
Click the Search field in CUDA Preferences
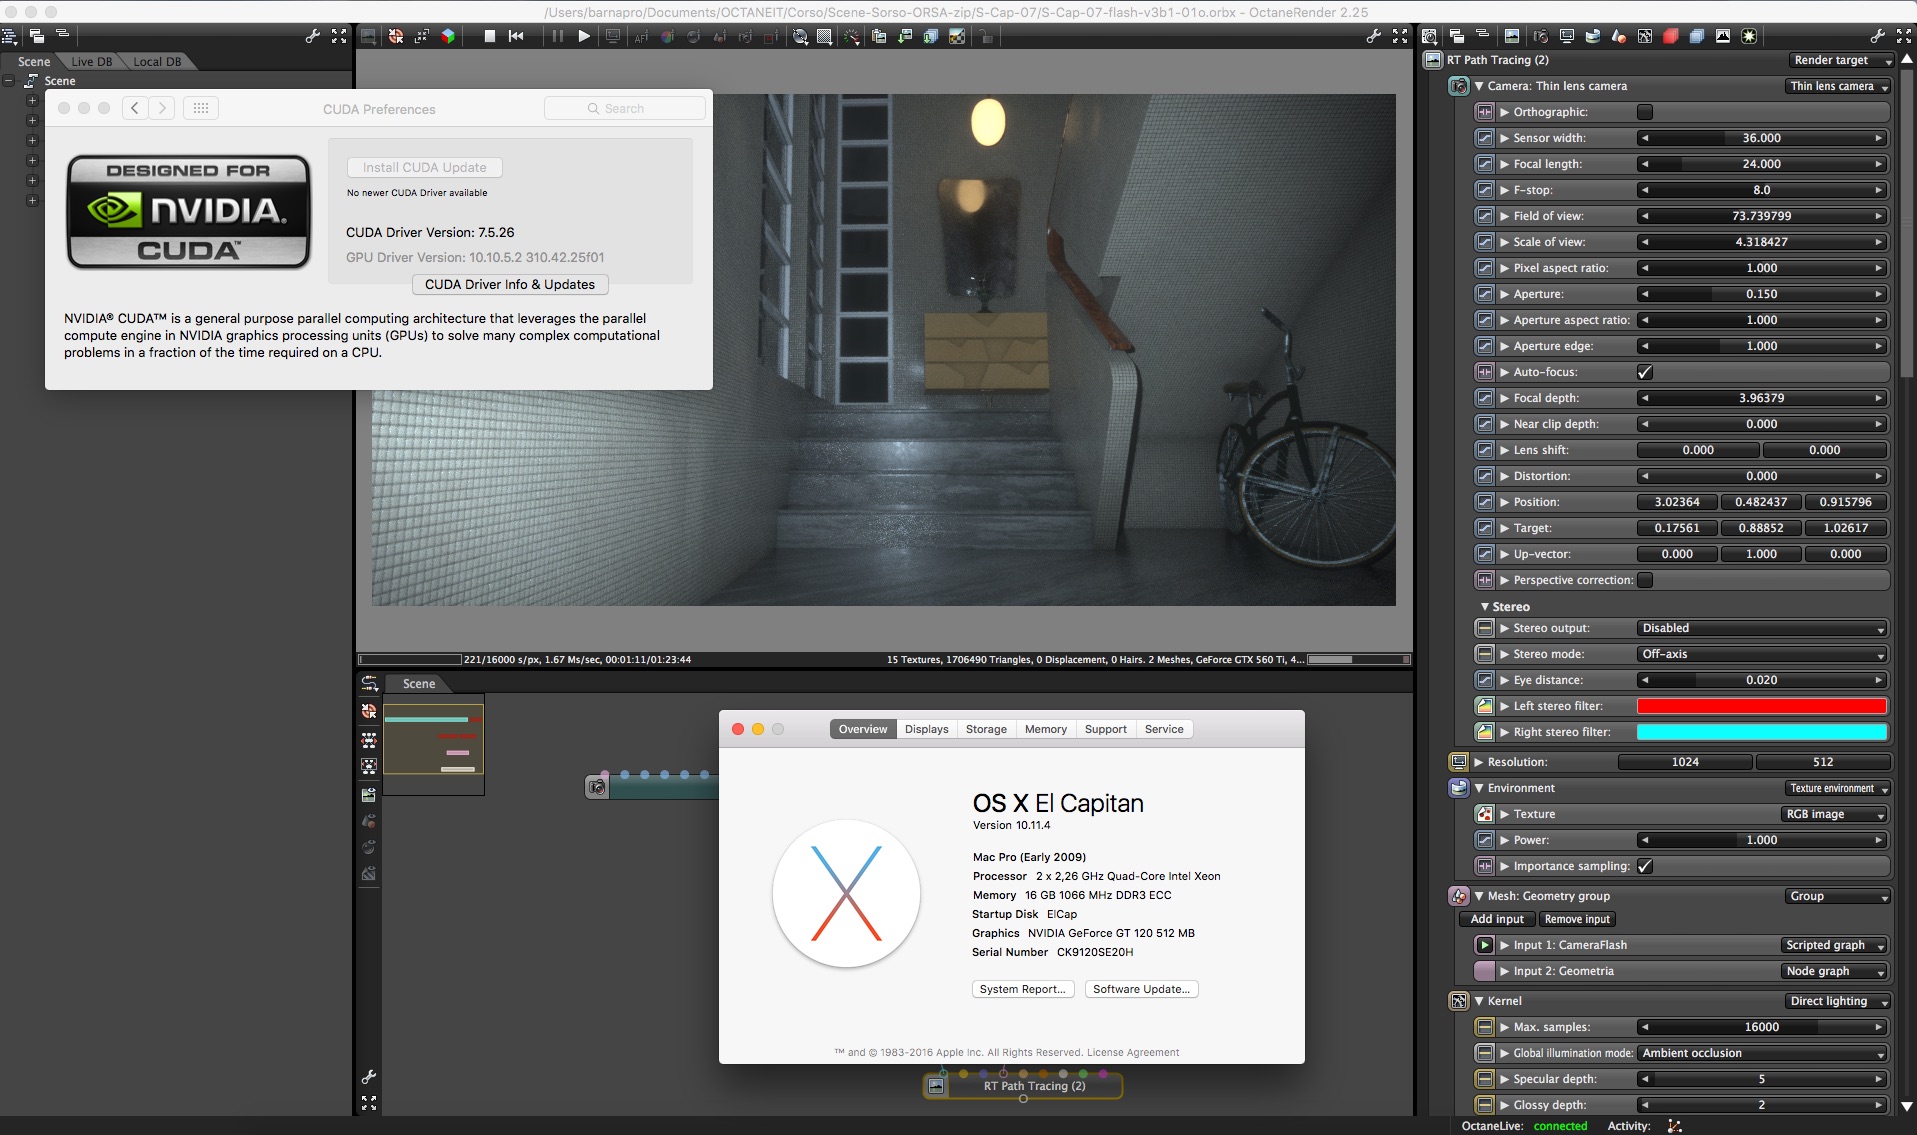(625, 108)
